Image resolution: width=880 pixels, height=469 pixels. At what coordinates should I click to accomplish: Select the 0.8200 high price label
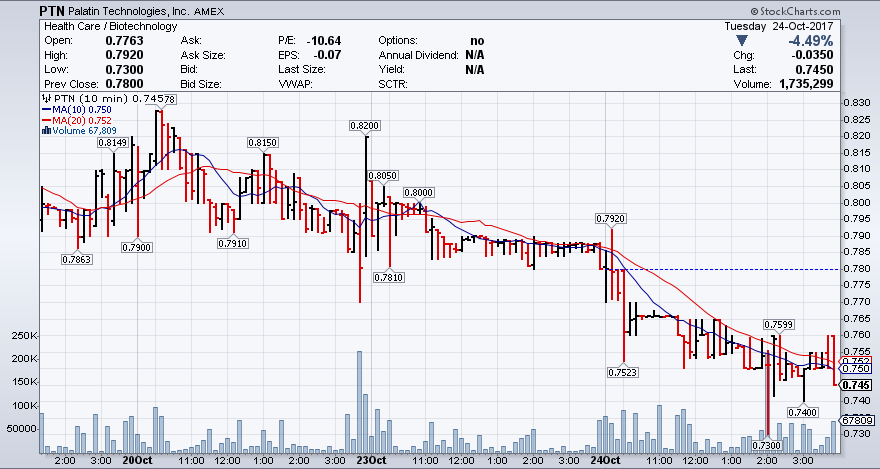364,125
